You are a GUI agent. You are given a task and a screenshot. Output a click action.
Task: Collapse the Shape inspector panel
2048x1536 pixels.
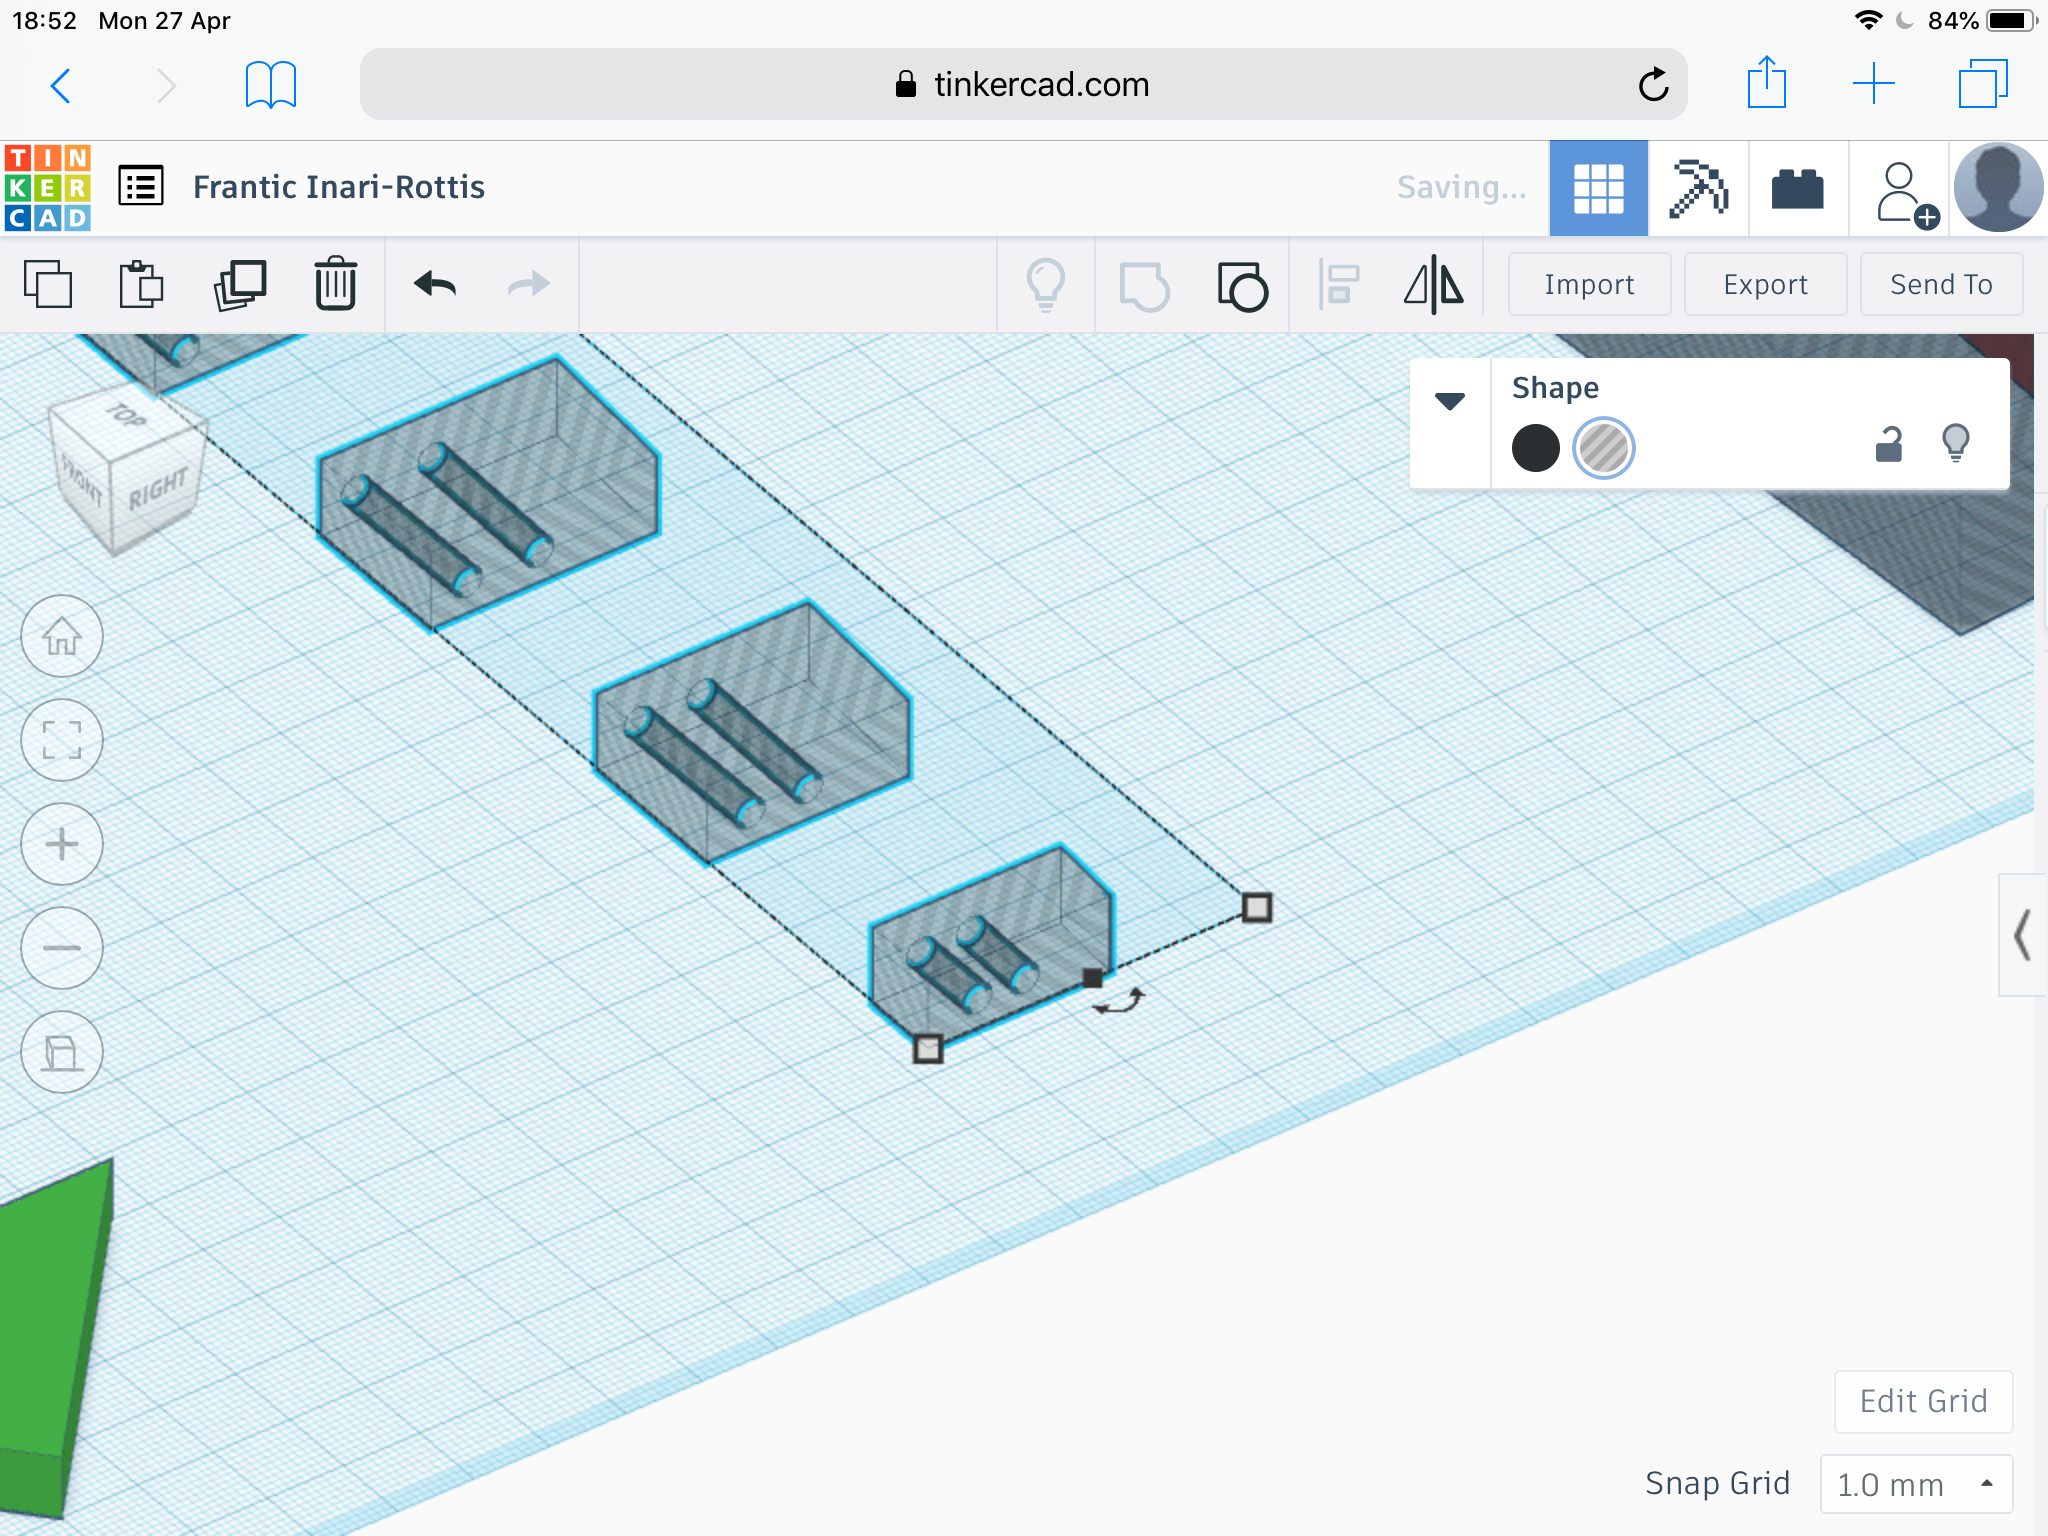(1450, 401)
